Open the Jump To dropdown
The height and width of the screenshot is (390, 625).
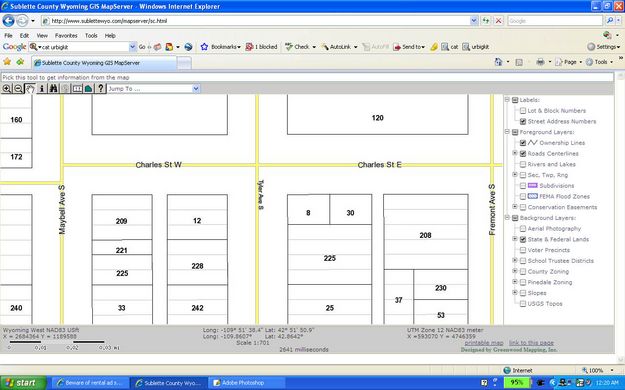pyautogui.click(x=153, y=89)
